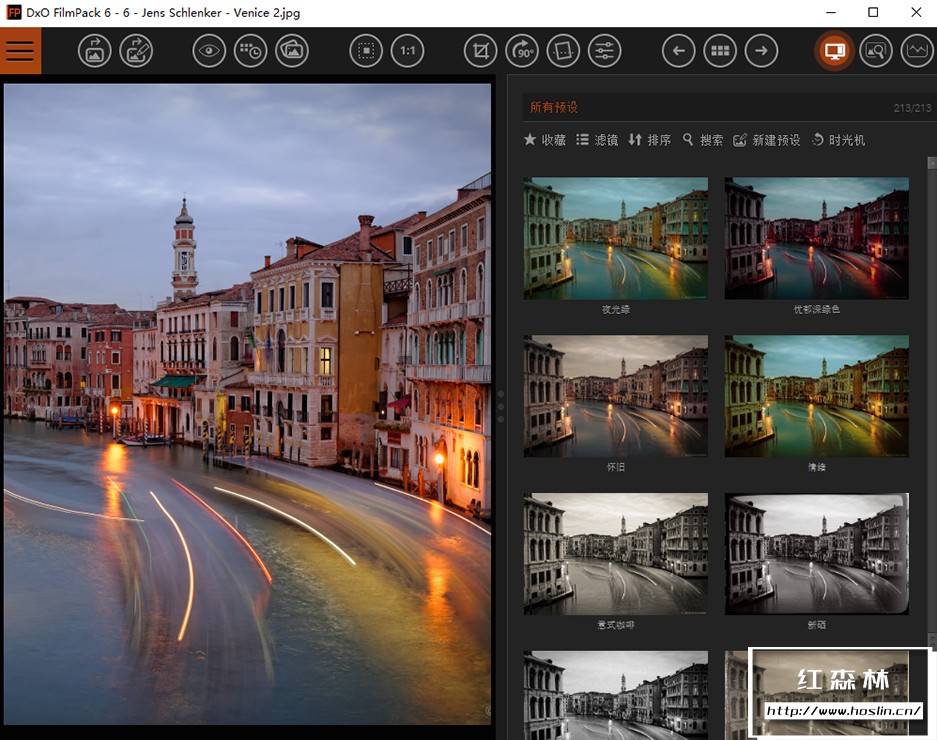
Task: Toggle the eye preview comparison icon
Action: pyautogui.click(x=208, y=51)
